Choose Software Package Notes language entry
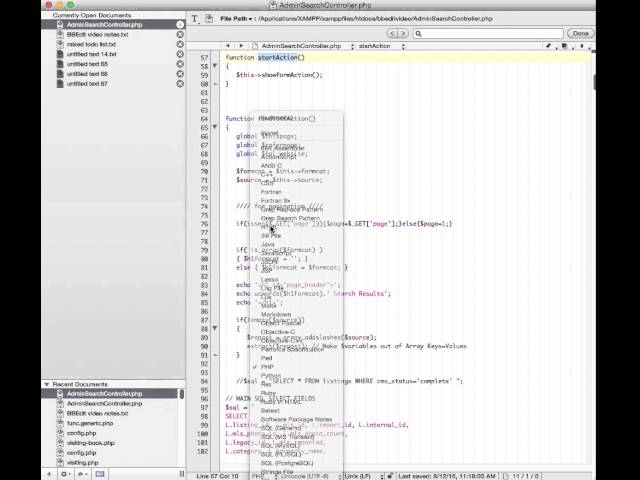This screenshot has height=480, width=640. (x=296, y=419)
